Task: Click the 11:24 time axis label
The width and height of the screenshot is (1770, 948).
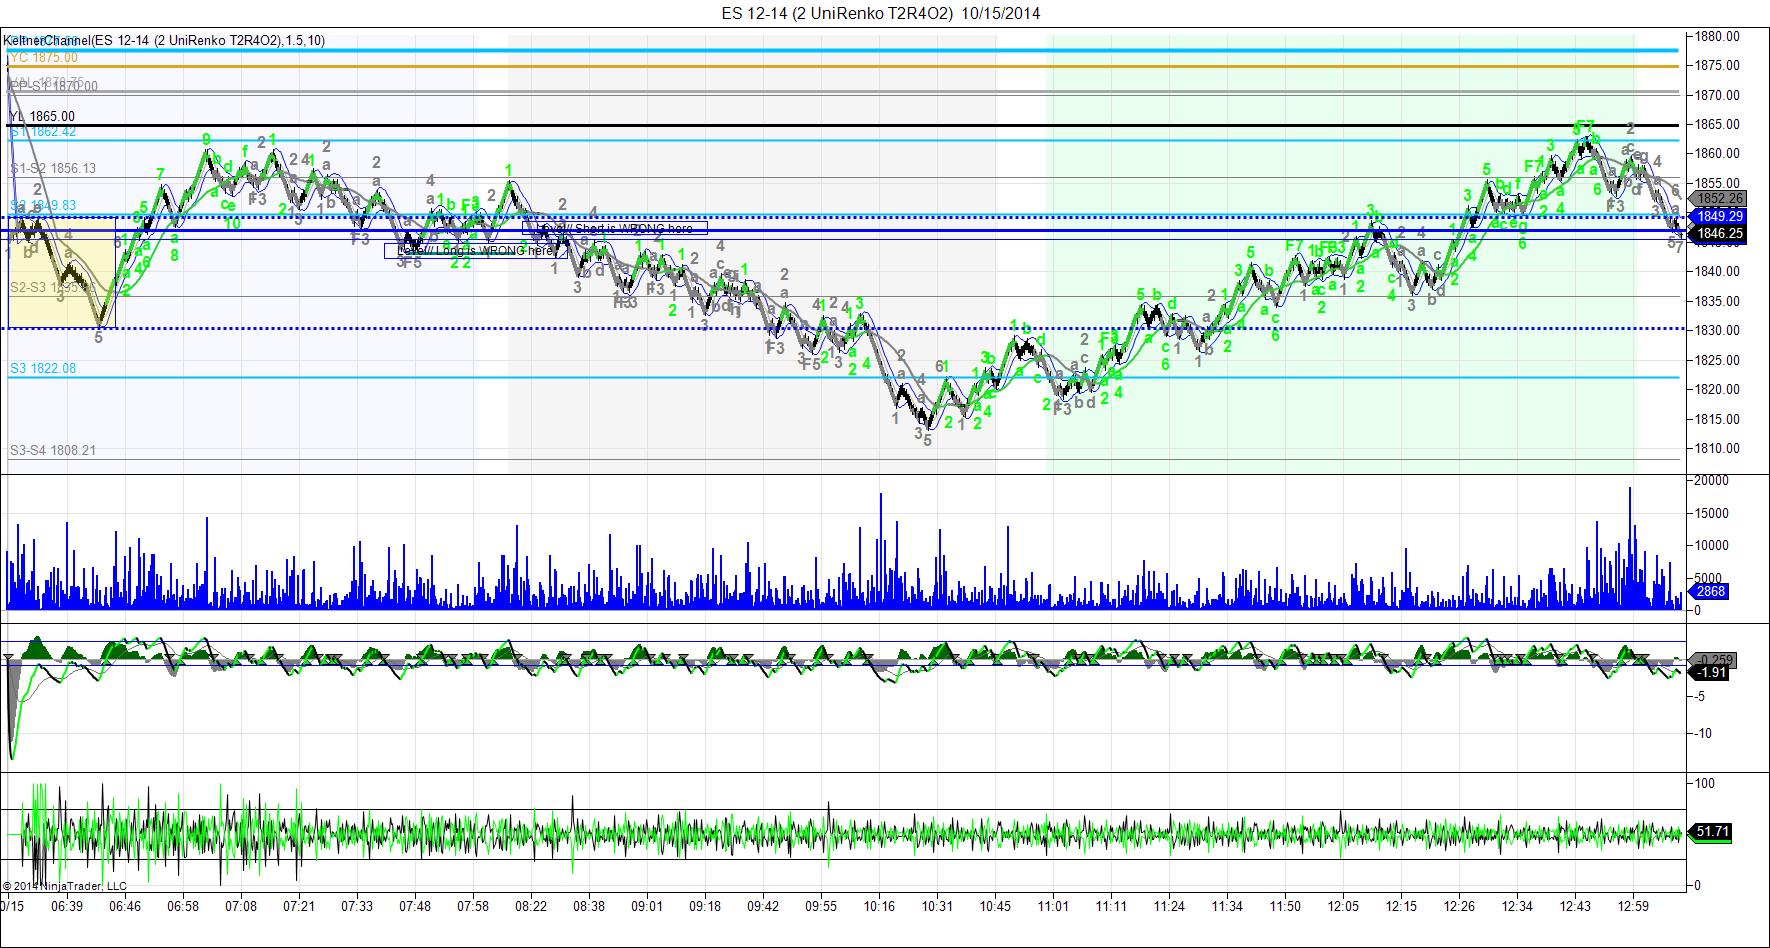Action: coord(1169,907)
